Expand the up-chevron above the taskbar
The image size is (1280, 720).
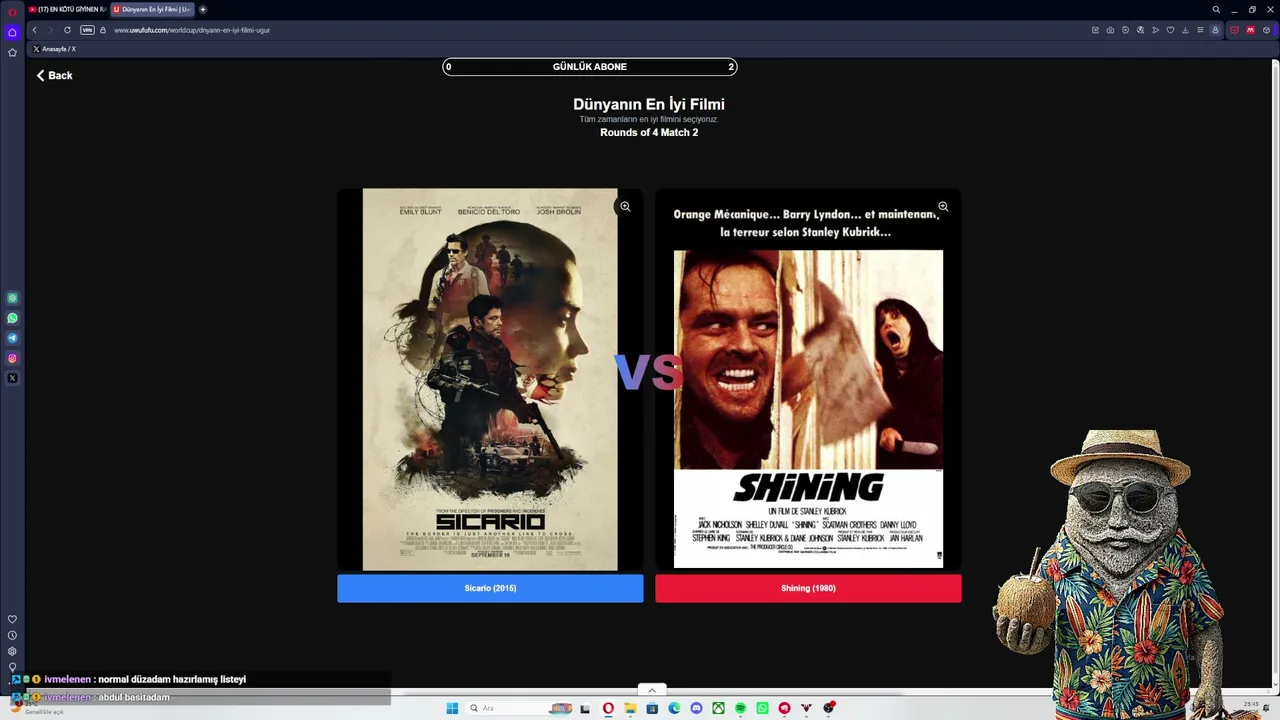652,690
